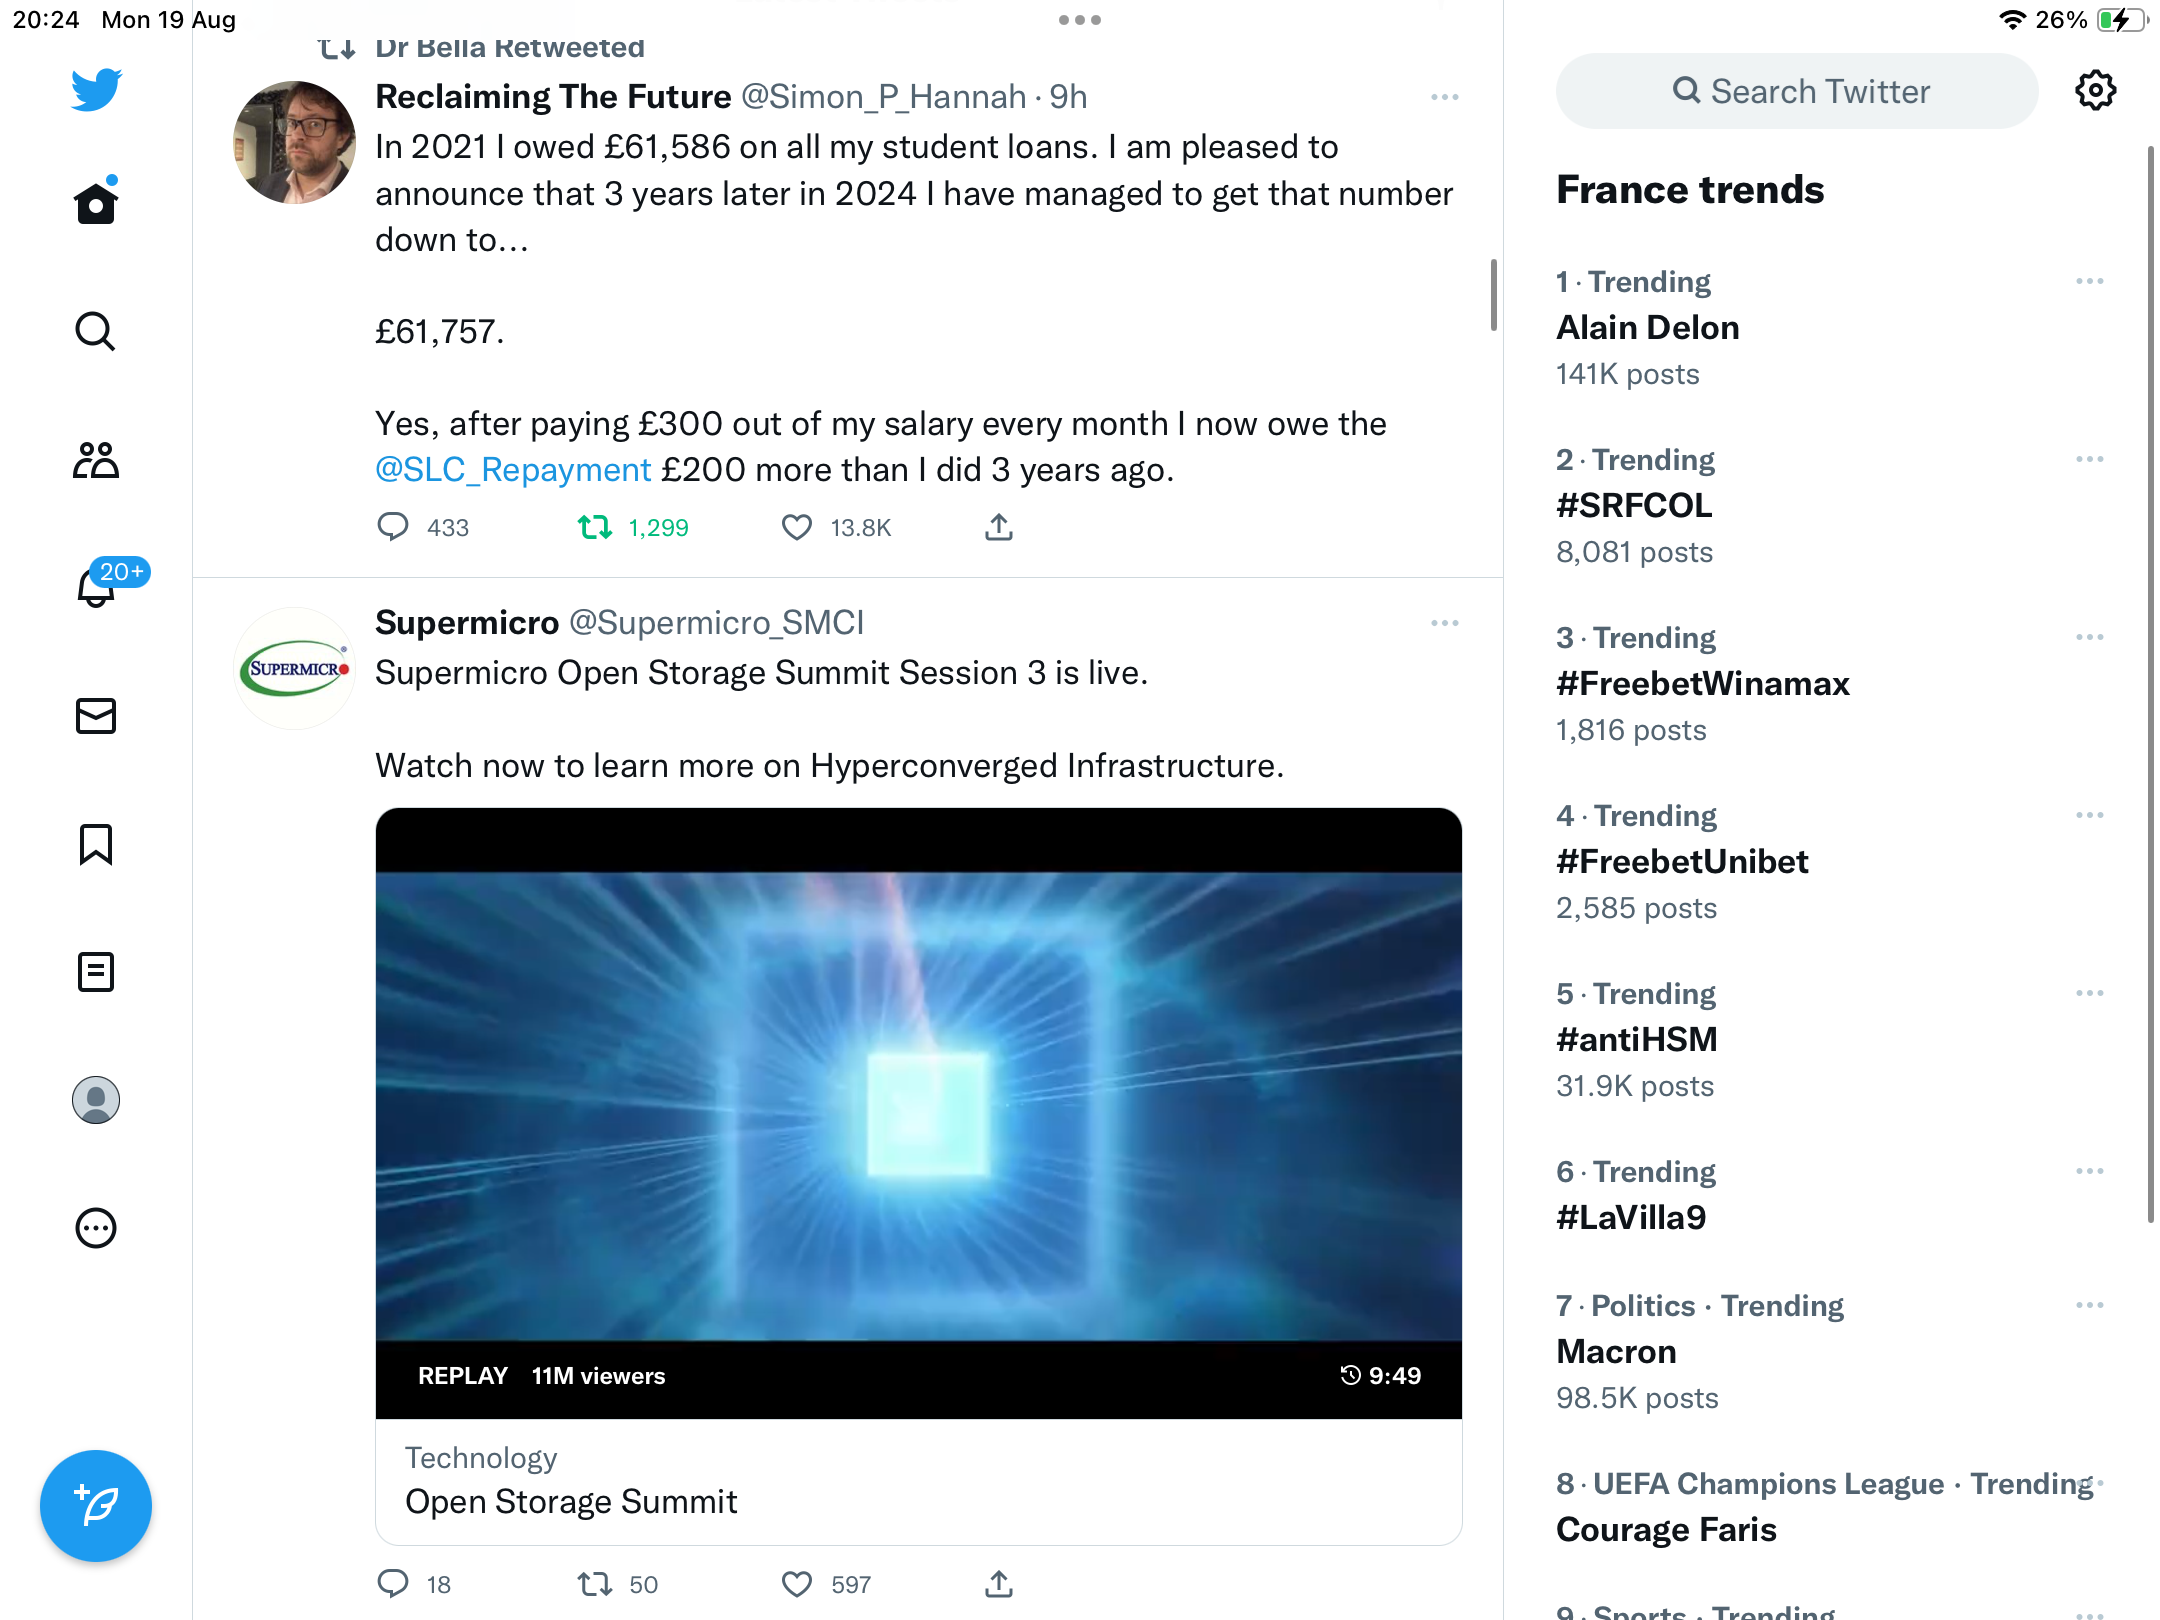Open Profile avatar icon in sidebar
Screen dimensions: 2160x1620
click(96, 1100)
